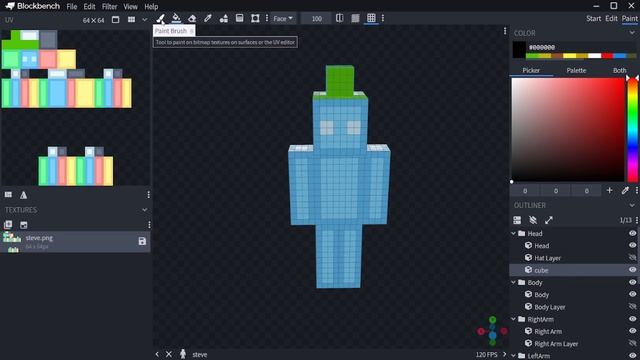Click inside the color saturation picker area
This screenshot has width=640, height=360.
[568, 129]
